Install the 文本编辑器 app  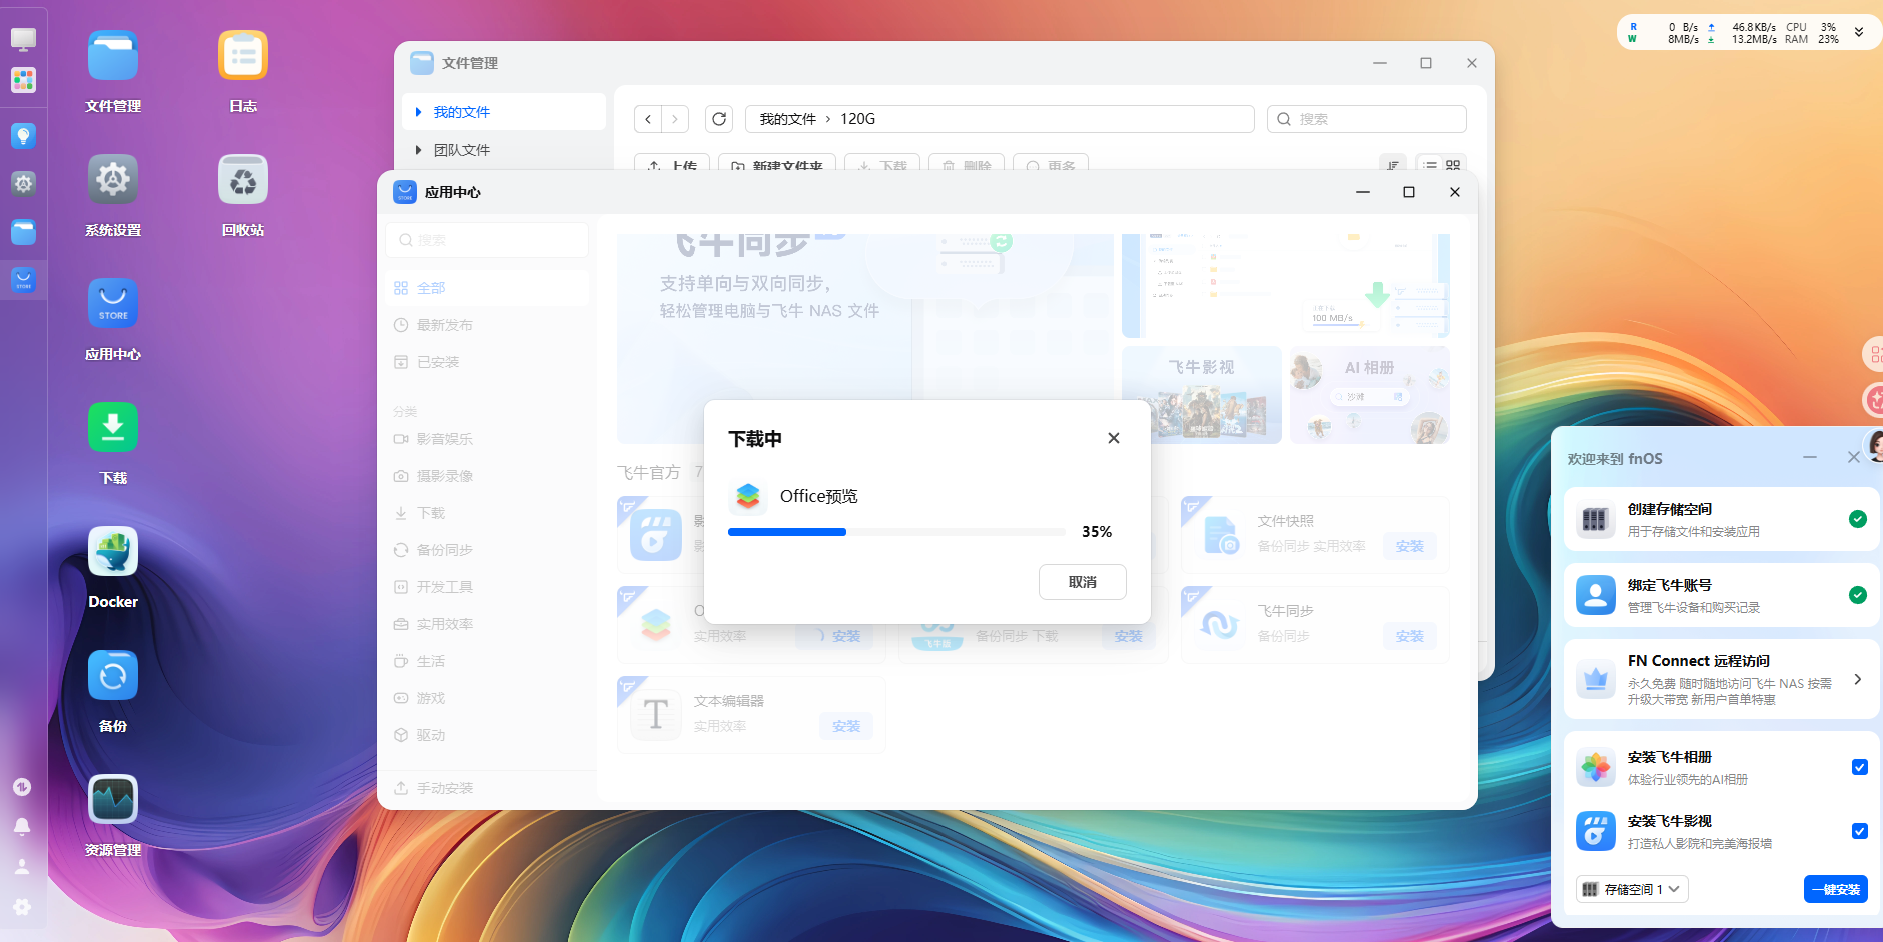point(846,726)
